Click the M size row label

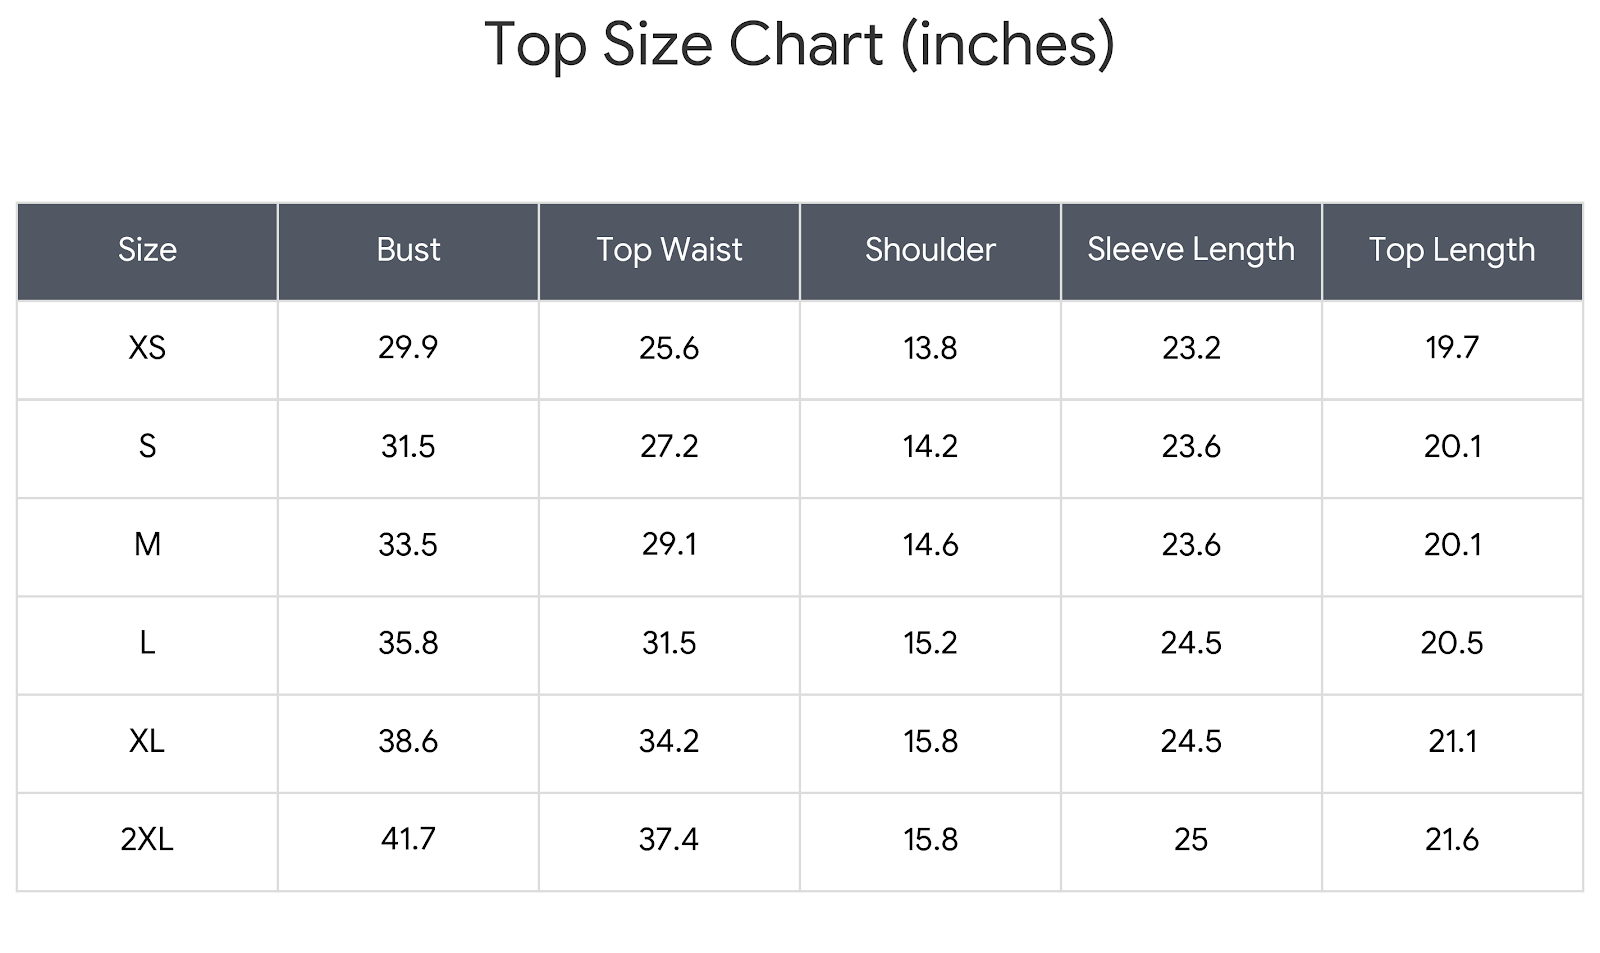tap(147, 545)
